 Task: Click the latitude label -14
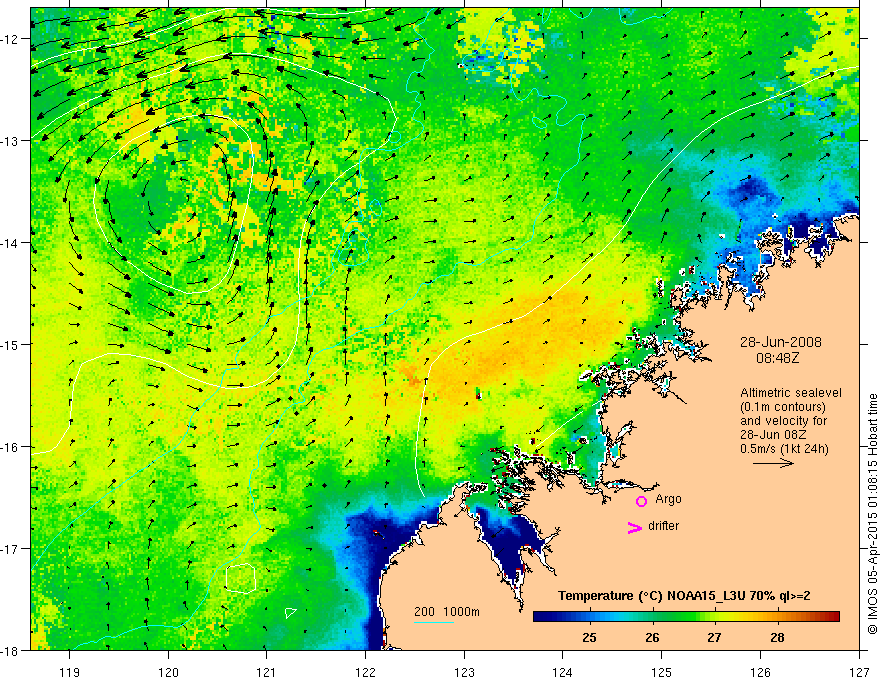[10, 243]
